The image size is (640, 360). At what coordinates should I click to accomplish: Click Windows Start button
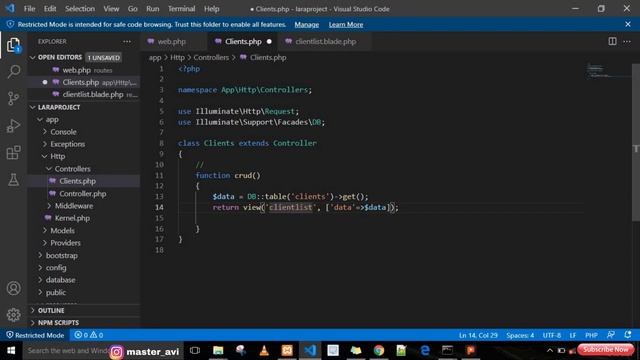pyautogui.click(x=11, y=350)
